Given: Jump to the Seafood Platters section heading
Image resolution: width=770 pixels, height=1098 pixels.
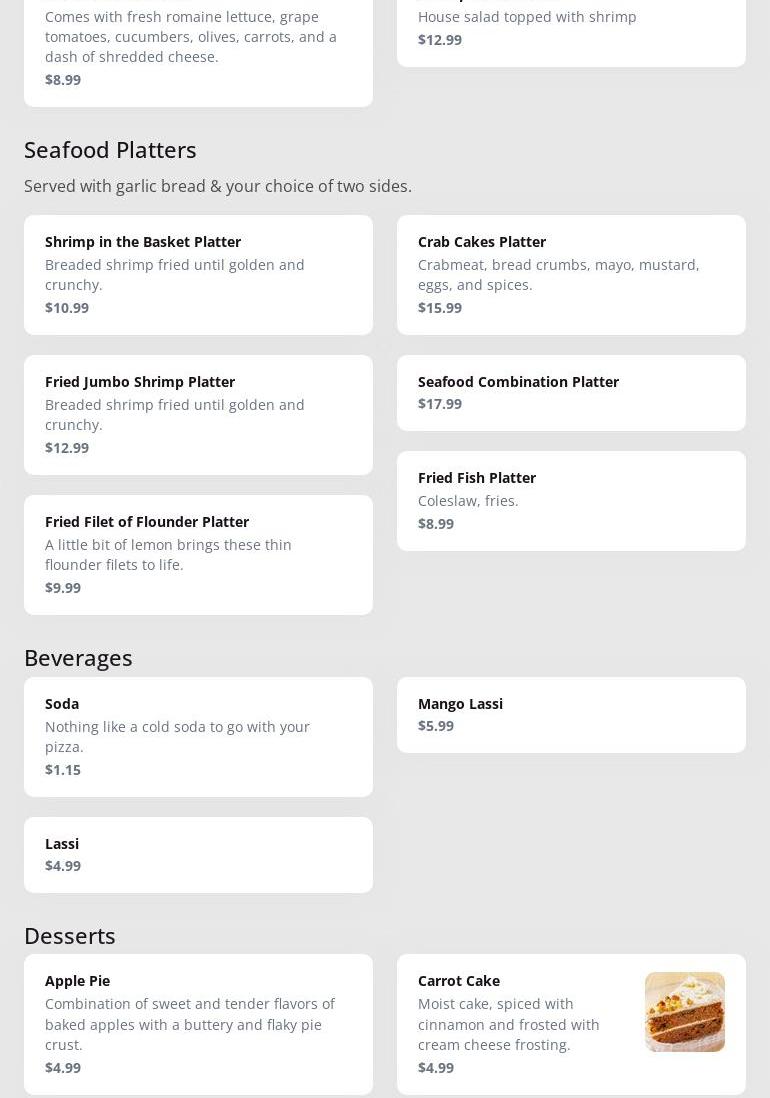Looking at the screenshot, I should click(110, 150).
